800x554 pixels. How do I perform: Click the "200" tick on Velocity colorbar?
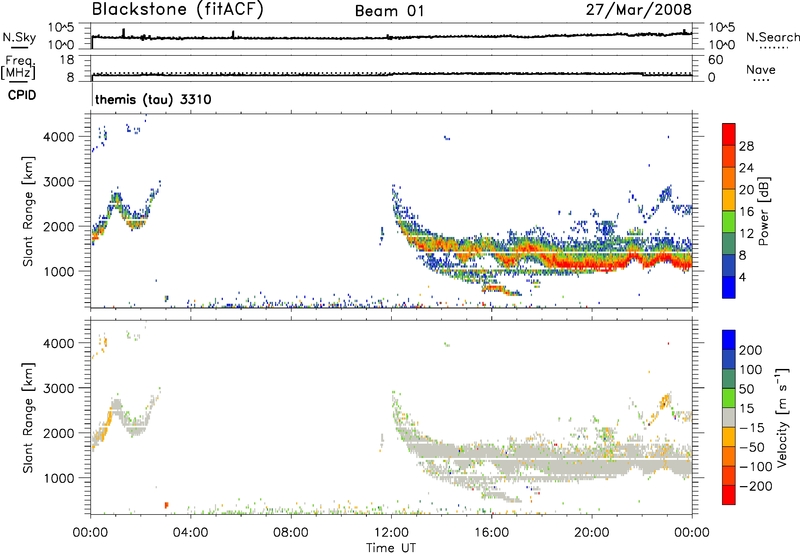pos(751,350)
